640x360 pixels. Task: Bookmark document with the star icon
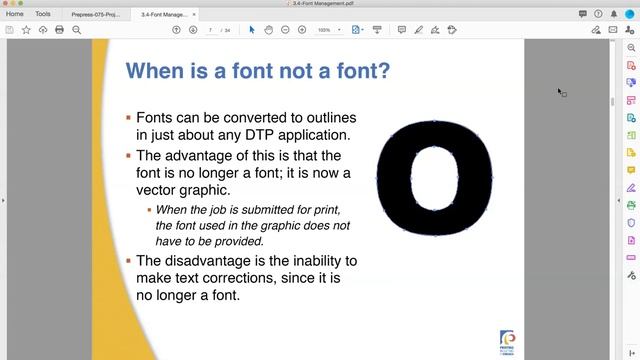point(26,30)
